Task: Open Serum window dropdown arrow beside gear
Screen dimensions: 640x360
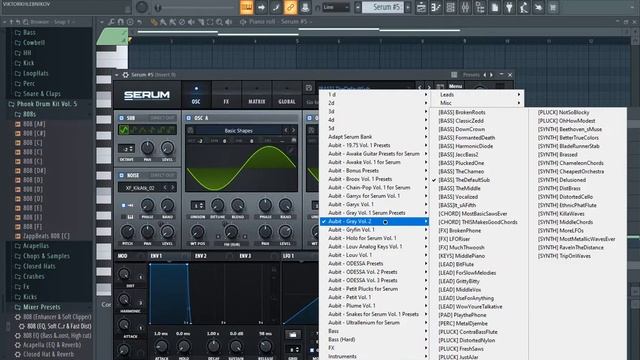Action: (x=117, y=75)
